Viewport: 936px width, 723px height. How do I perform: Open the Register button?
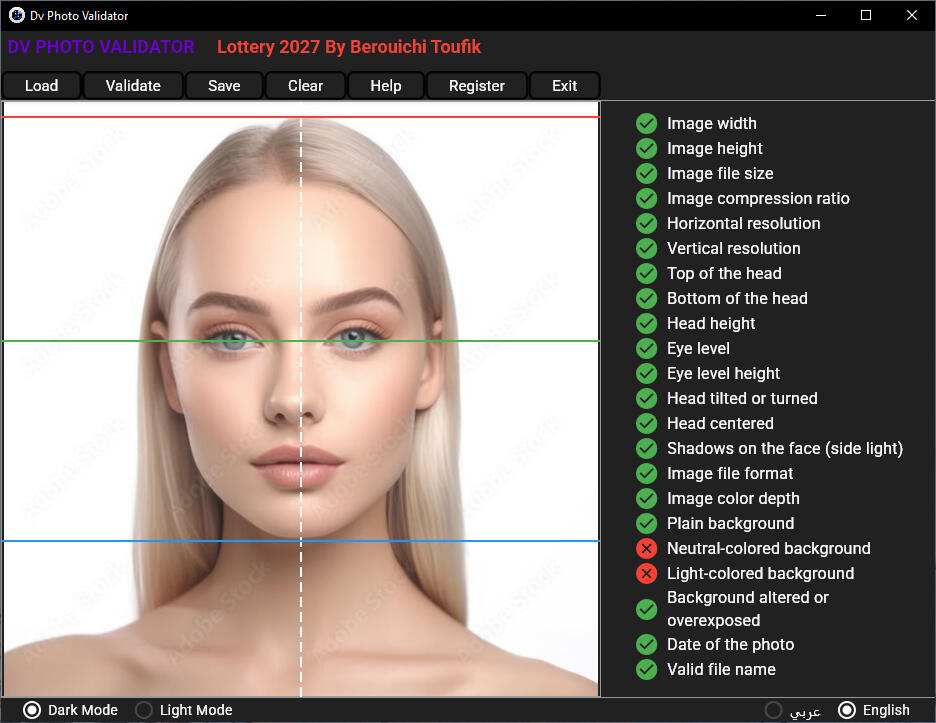click(x=476, y=86)
